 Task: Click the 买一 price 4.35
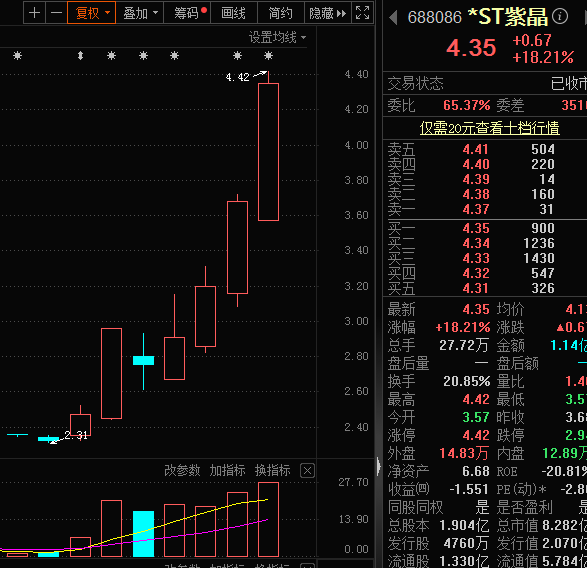475,228
